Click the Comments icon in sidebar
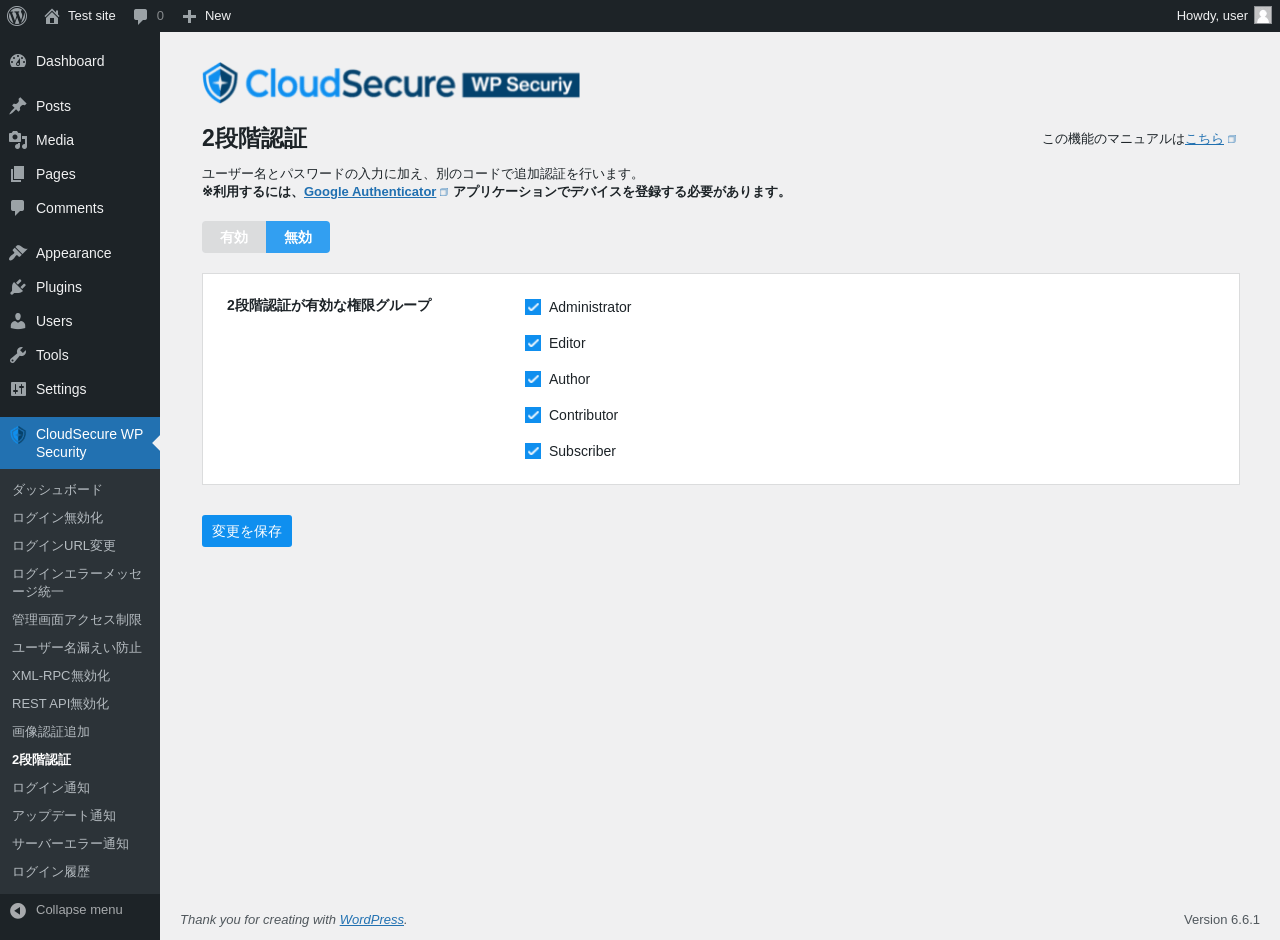The width and height of the screenshot is (1280, 940). click(x=18, y=208)
